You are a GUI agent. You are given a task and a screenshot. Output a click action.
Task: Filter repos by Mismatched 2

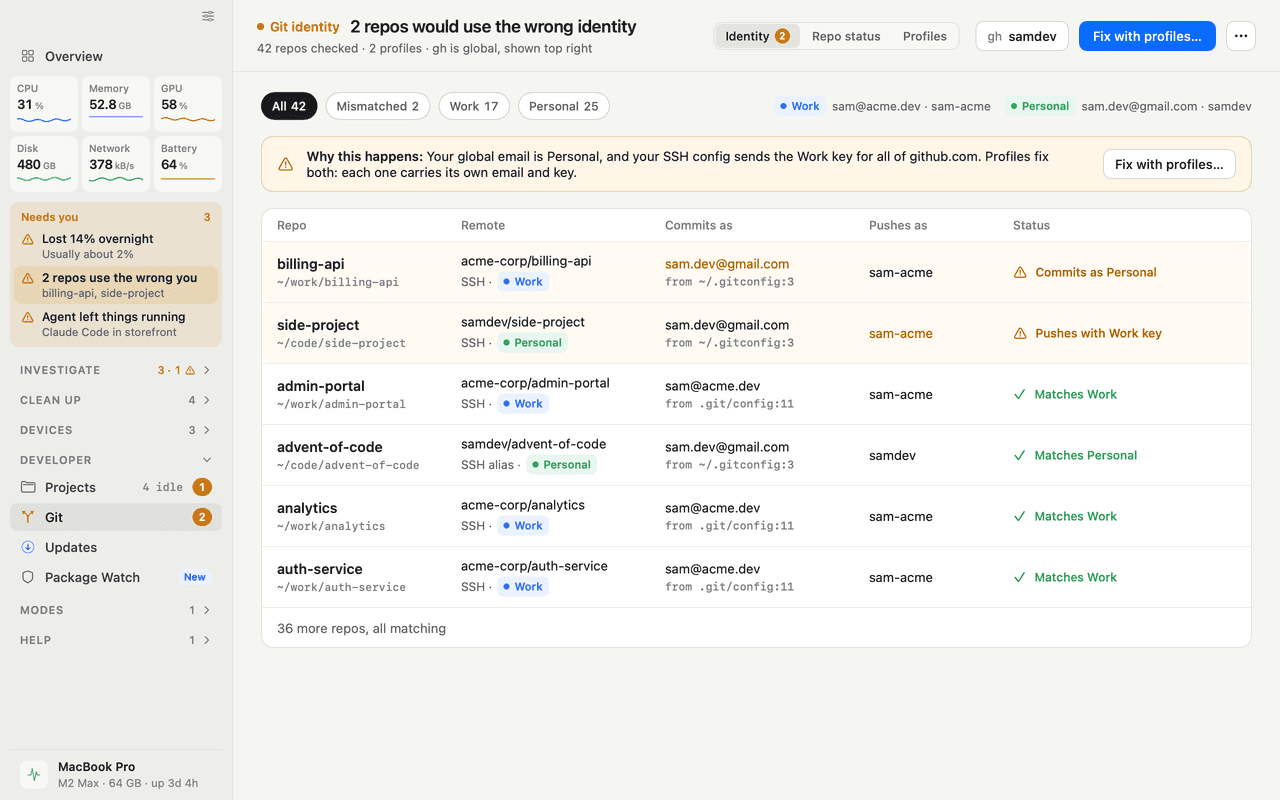pyautogui.click(x=378, y=106)
